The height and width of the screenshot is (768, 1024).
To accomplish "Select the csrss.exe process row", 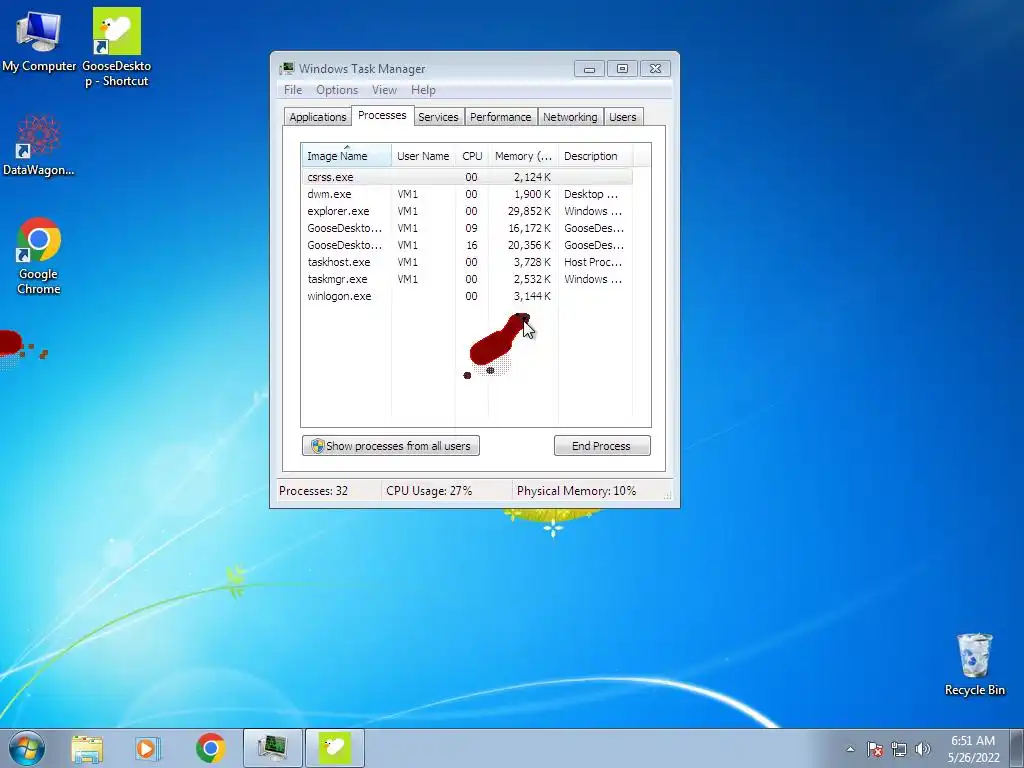I will tap(467, 177).
